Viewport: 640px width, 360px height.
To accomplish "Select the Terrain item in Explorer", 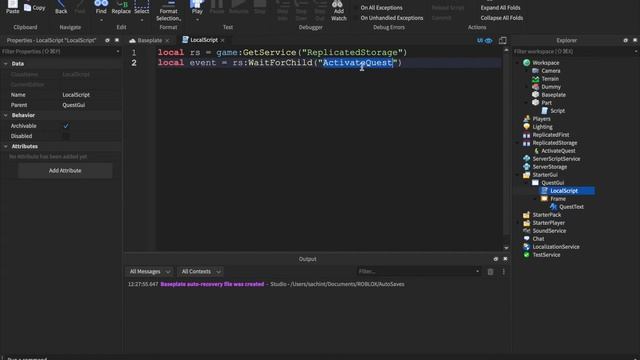I will click(x=550, y=79).
